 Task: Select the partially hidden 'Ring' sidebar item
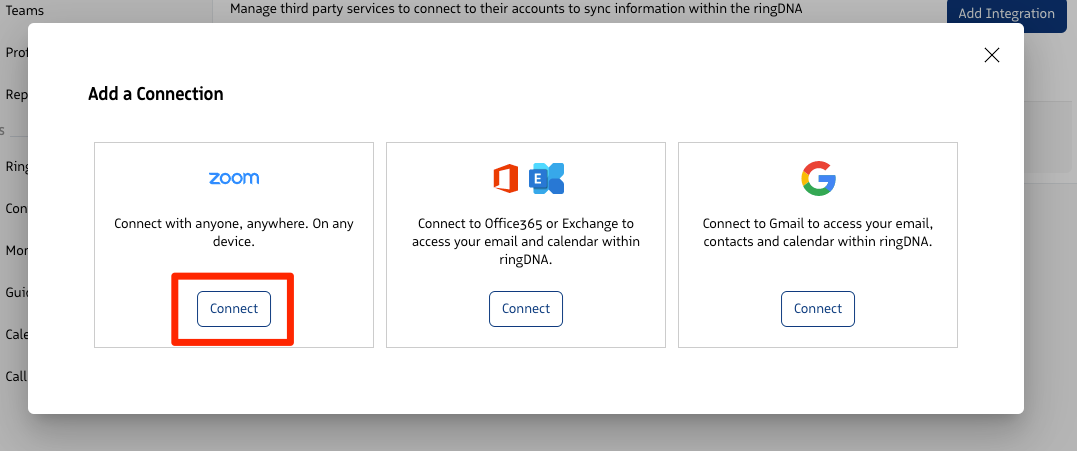(x=16, y=166)
